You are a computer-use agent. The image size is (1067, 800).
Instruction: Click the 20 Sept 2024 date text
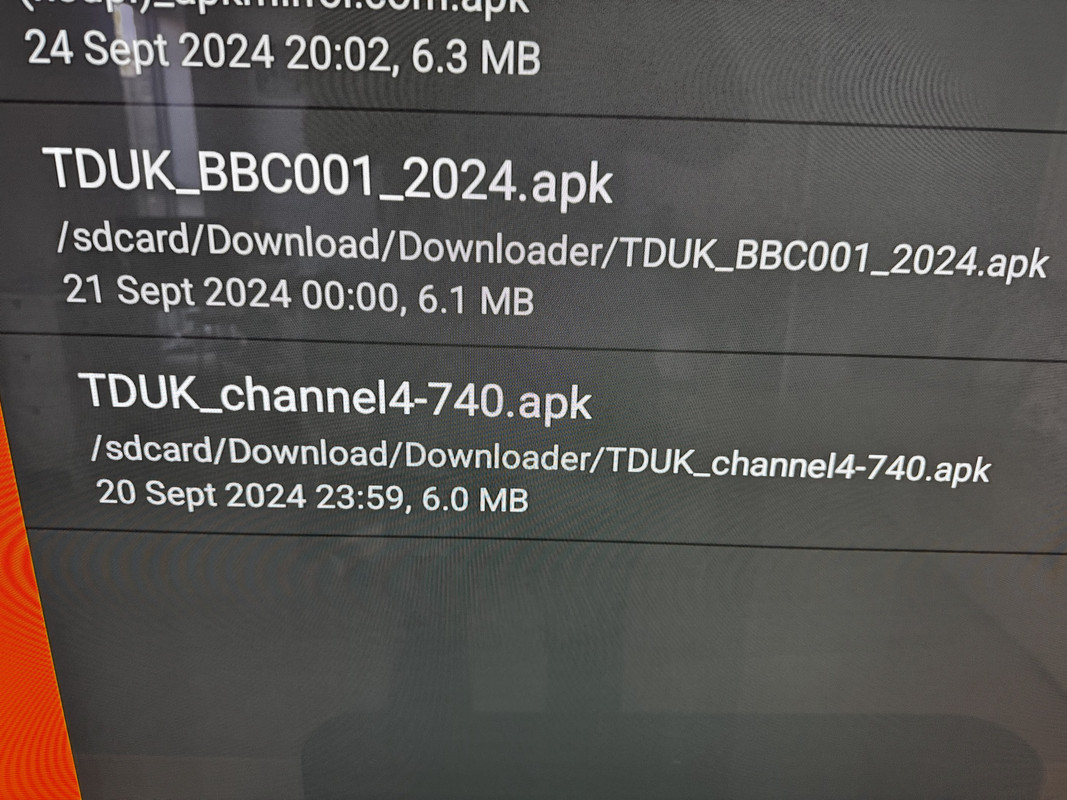click(x=201, y=493)
